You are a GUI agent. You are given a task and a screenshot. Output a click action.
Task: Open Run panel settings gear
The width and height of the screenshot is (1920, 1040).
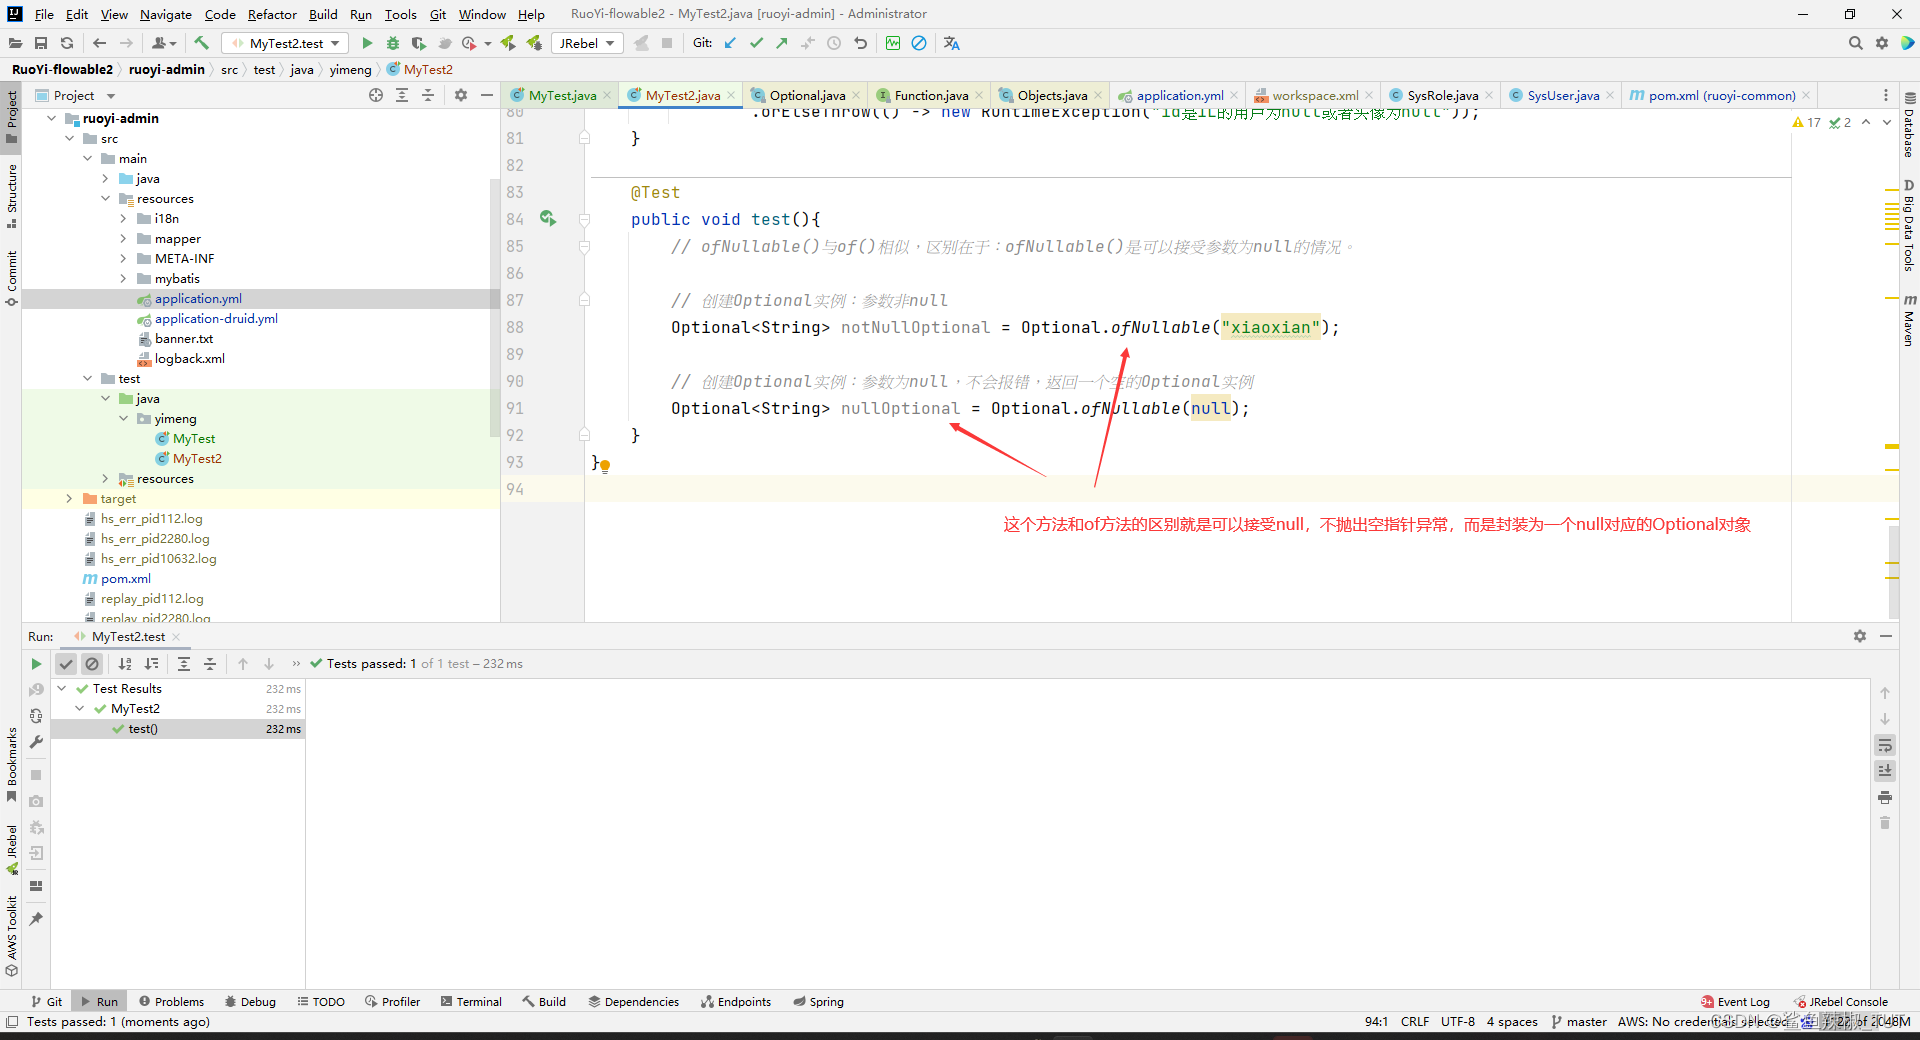[x=1860, y=636]
